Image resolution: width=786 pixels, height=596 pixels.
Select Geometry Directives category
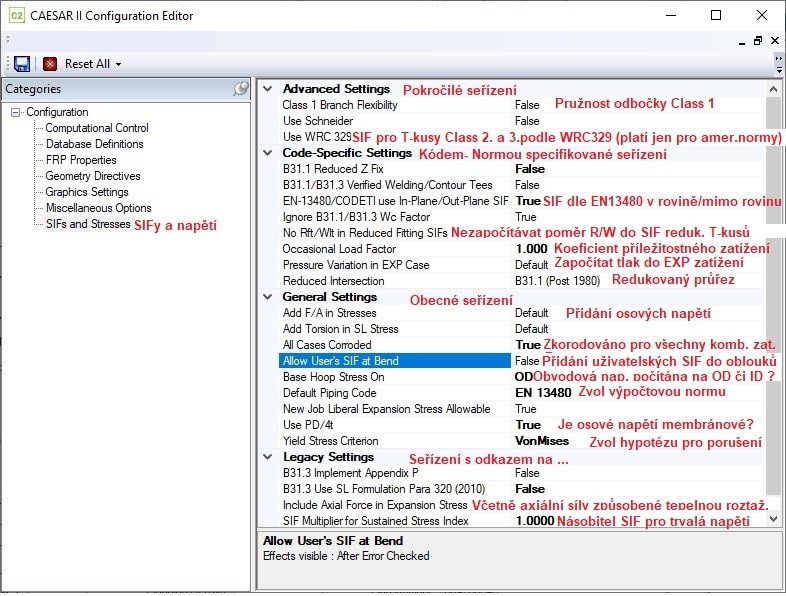click(x=93, y=176)
